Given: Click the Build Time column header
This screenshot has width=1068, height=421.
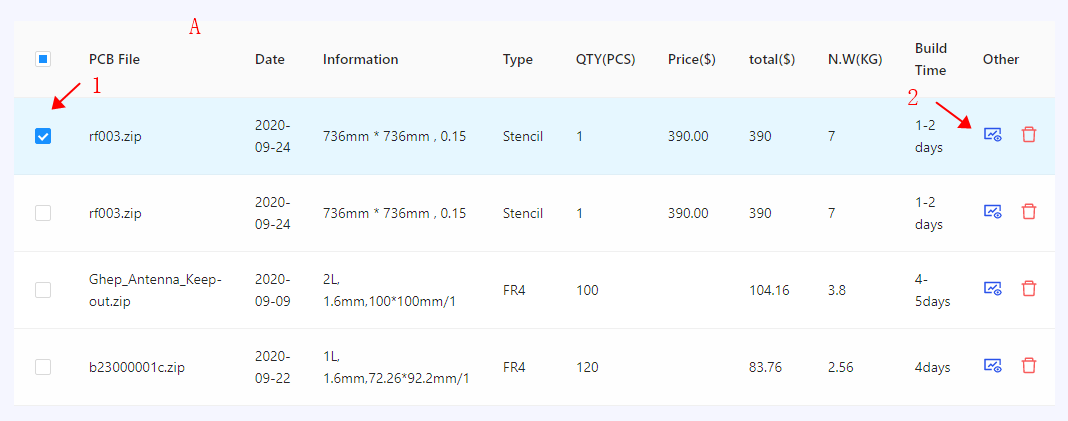Looking at the screenshot, I should tap(931, 59).
